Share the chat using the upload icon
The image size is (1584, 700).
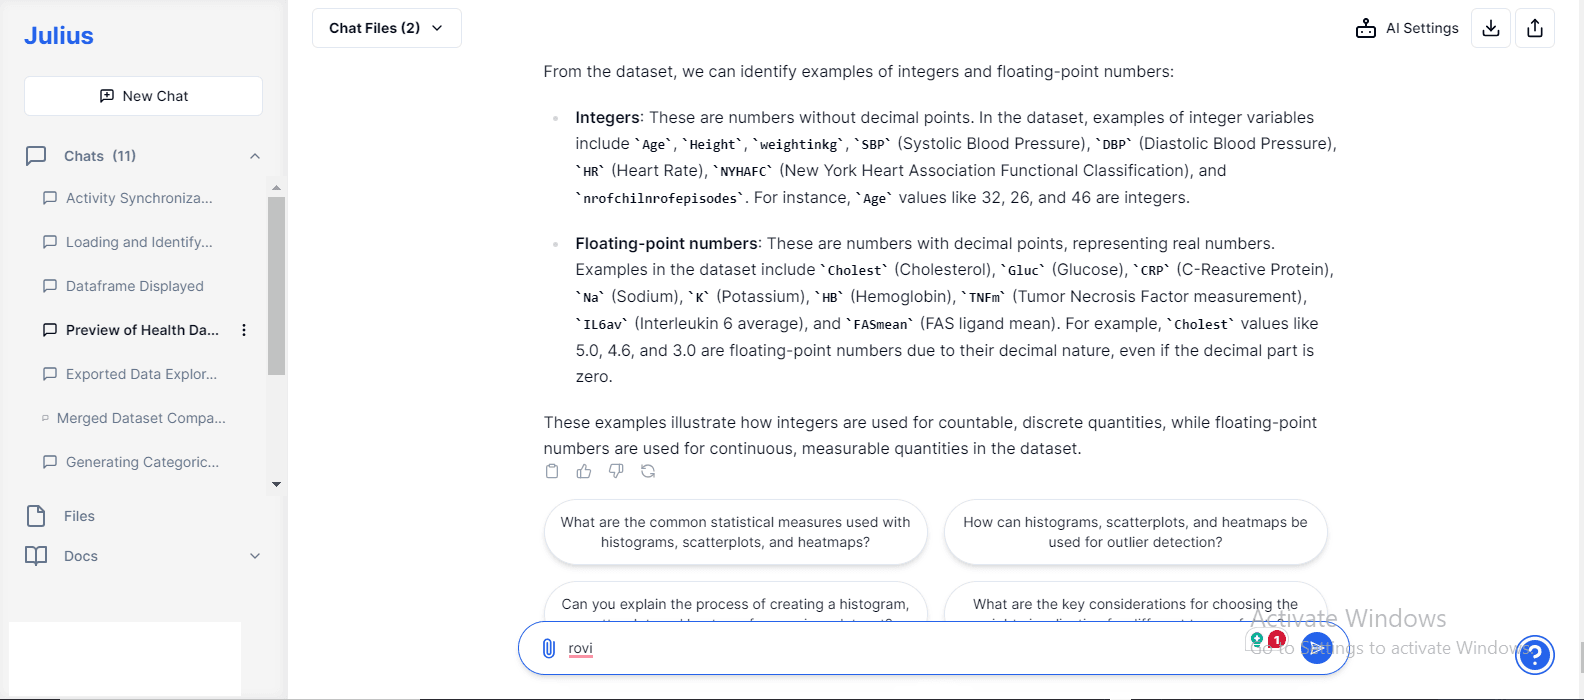(1535, 28)
